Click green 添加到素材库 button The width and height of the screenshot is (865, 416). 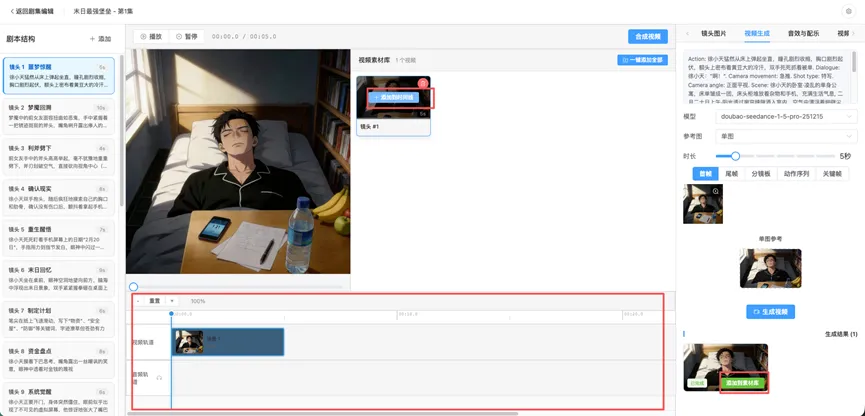point(743,382)
